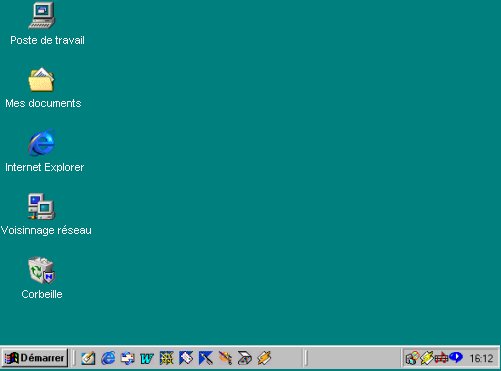Open the Démarrer start menu

pos(35,358)
